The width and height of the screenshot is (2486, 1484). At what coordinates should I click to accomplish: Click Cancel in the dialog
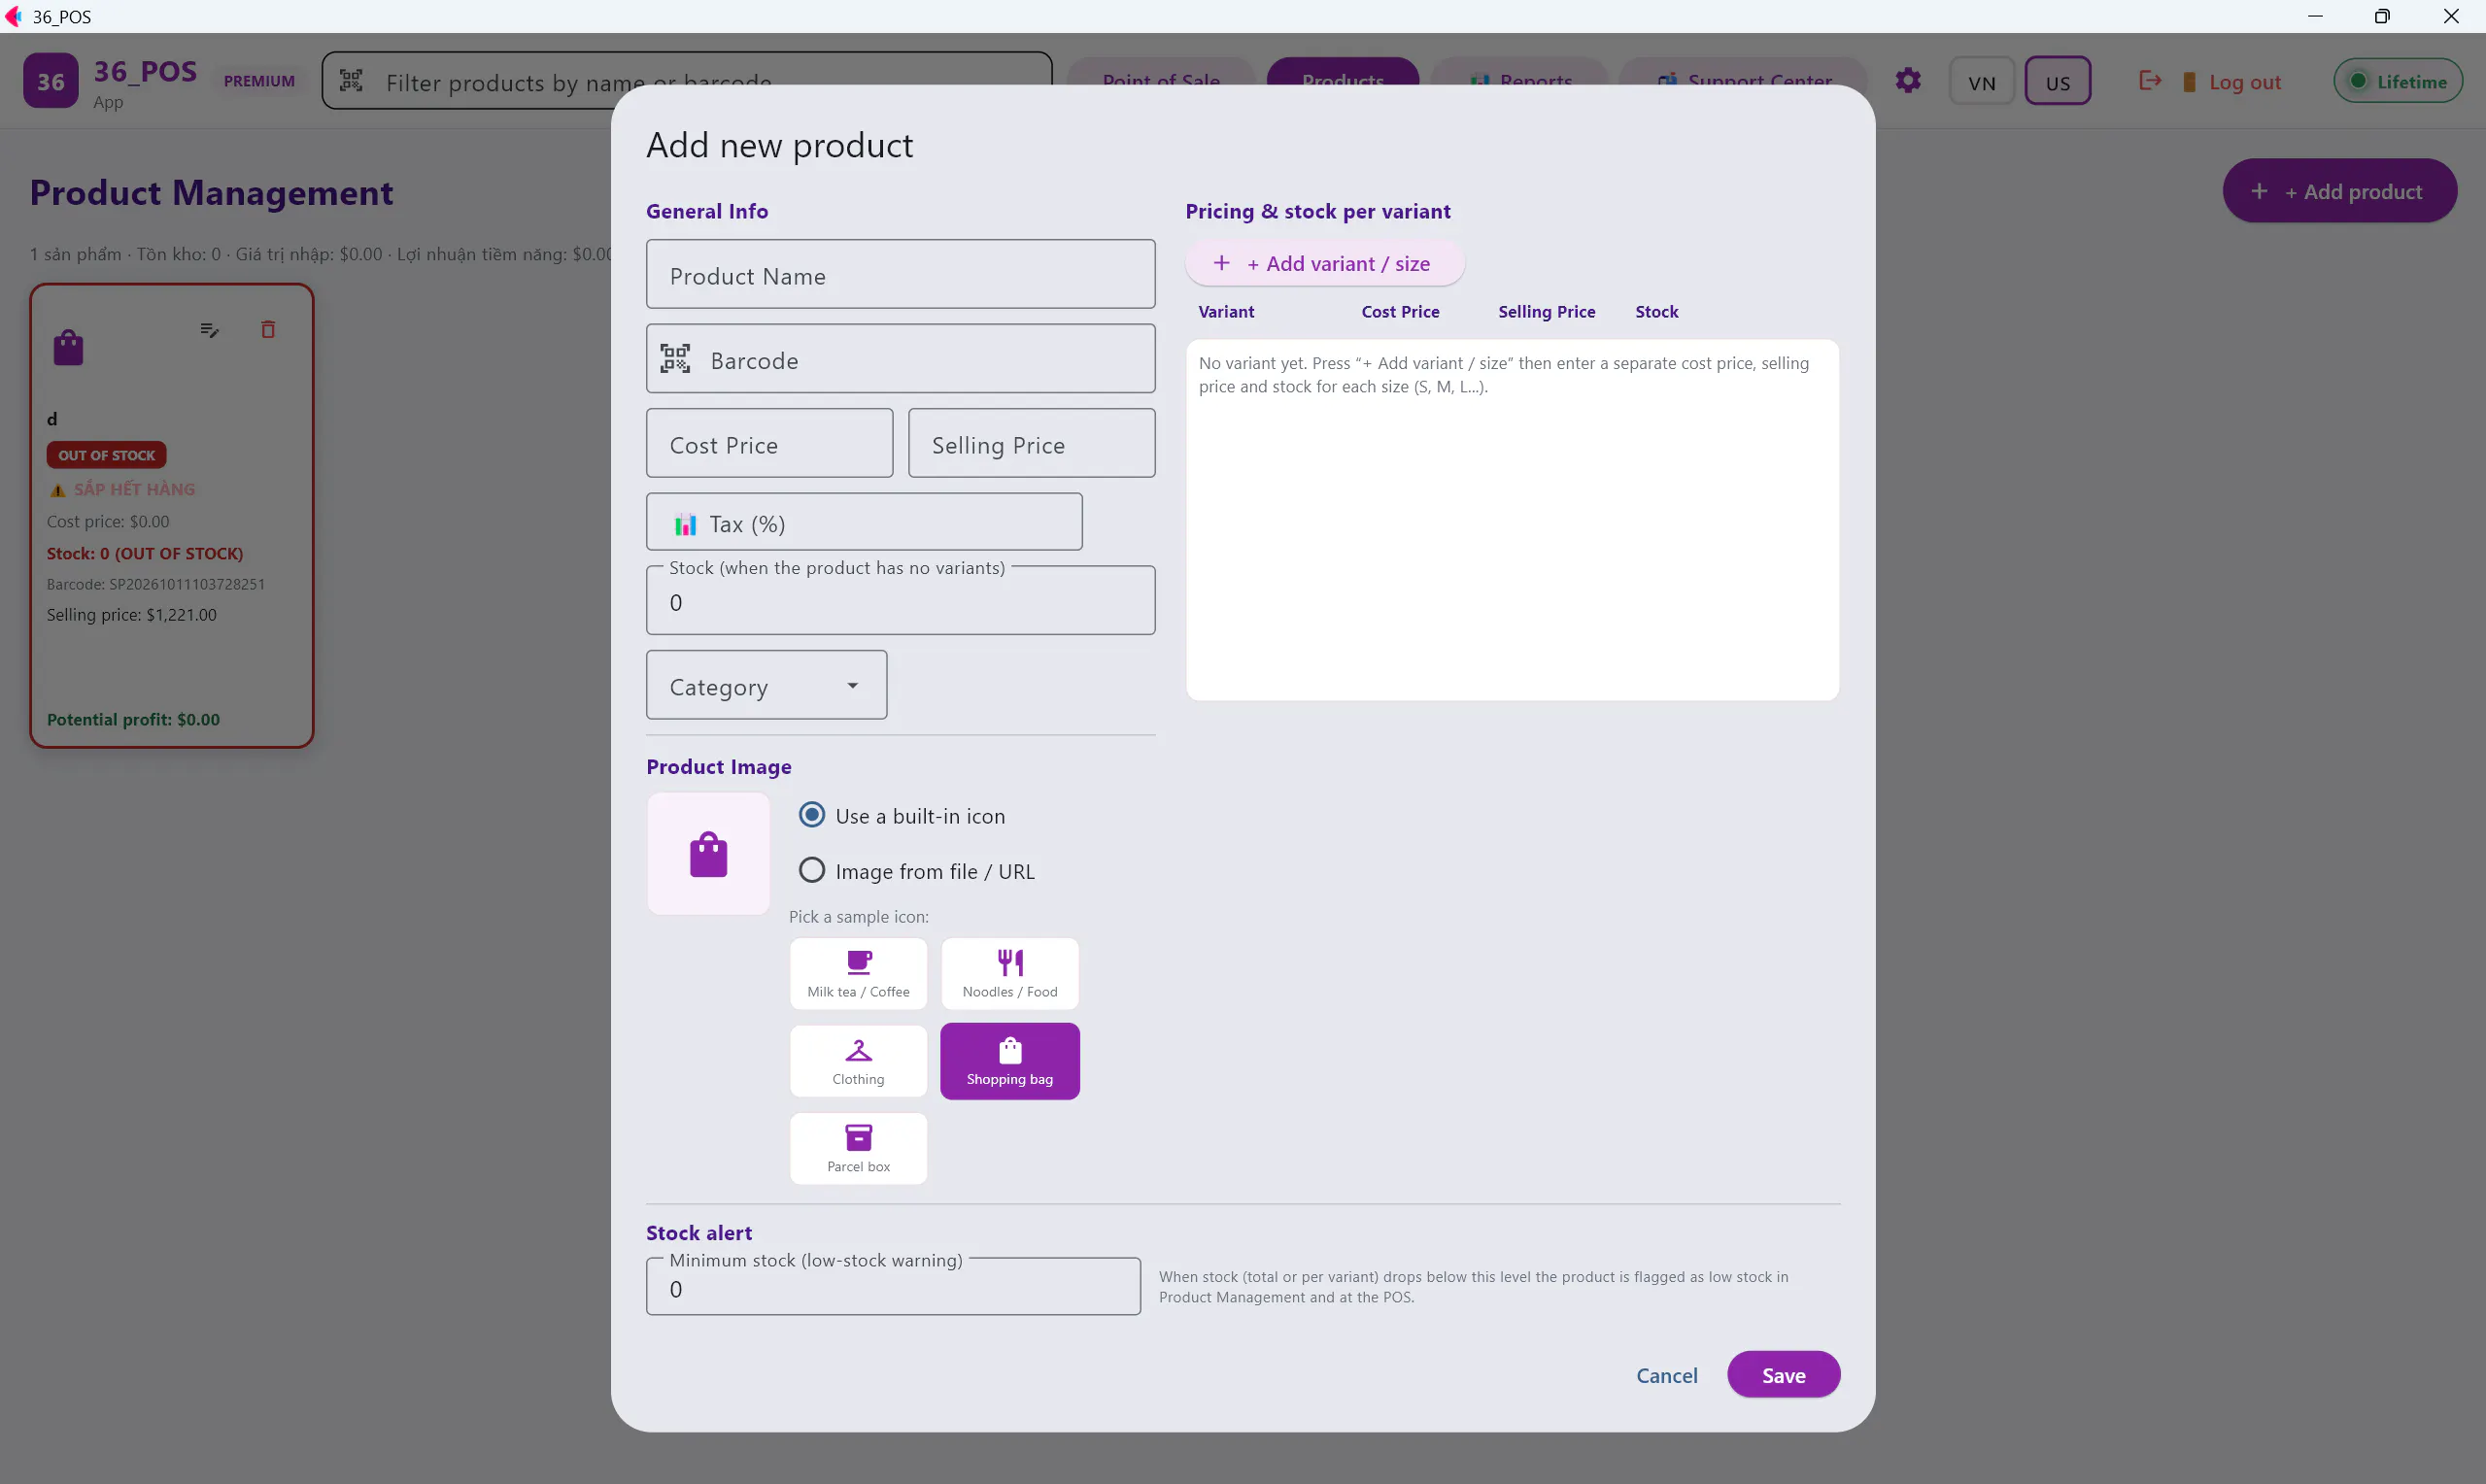coord(1666,1375)
